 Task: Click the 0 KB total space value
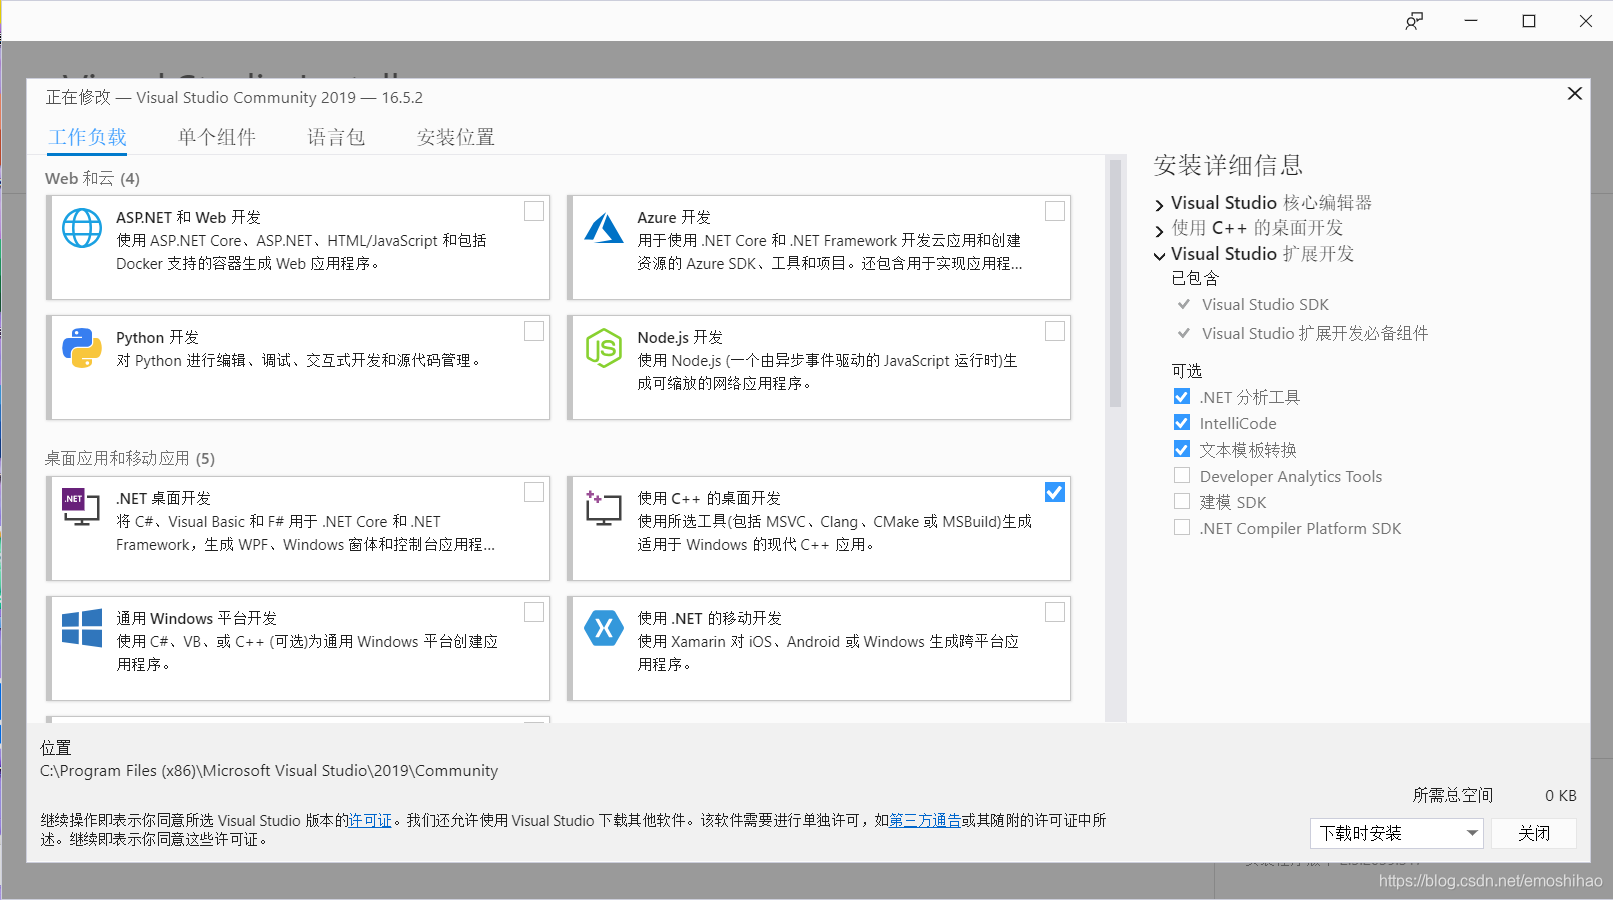1561,795
